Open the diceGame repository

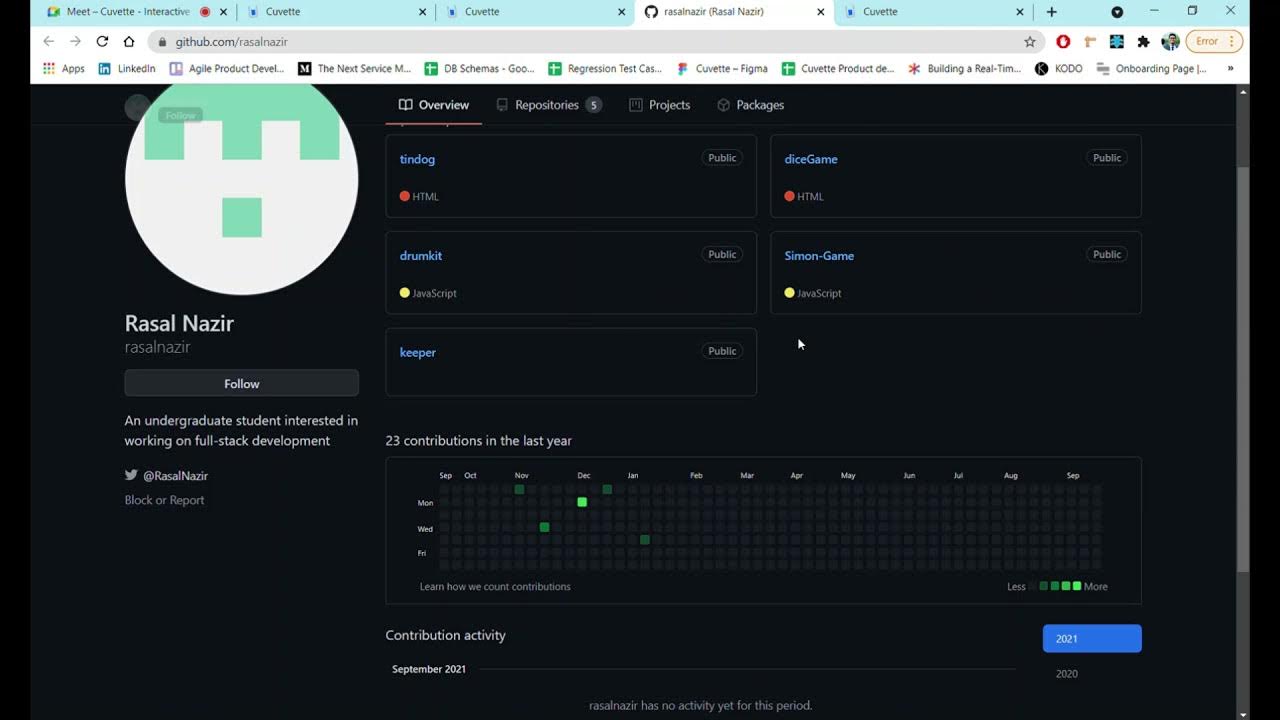pyautogui.click(x=811, y=159)
